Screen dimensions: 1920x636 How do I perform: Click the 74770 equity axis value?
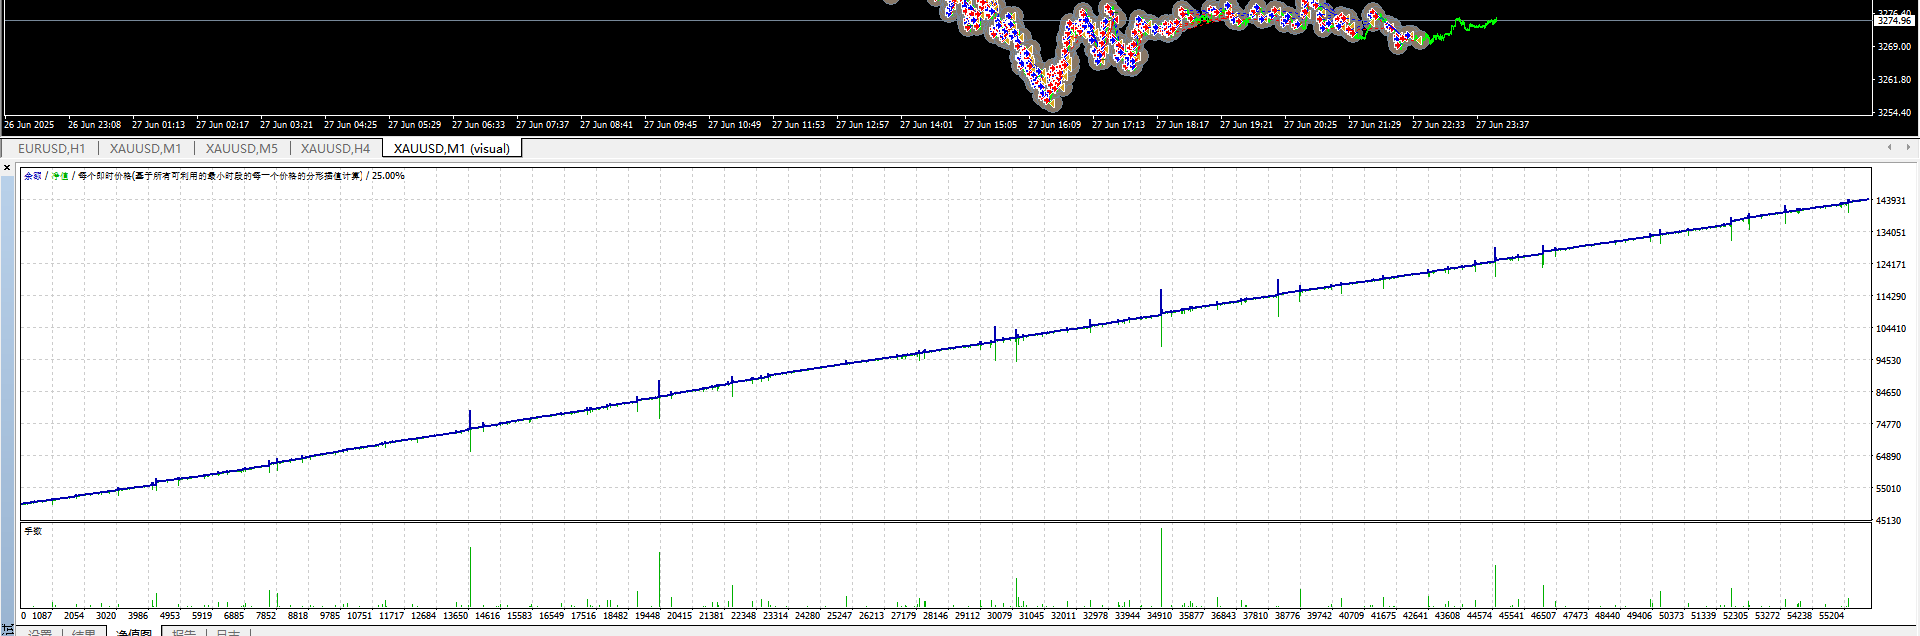tap(1888, 425)
